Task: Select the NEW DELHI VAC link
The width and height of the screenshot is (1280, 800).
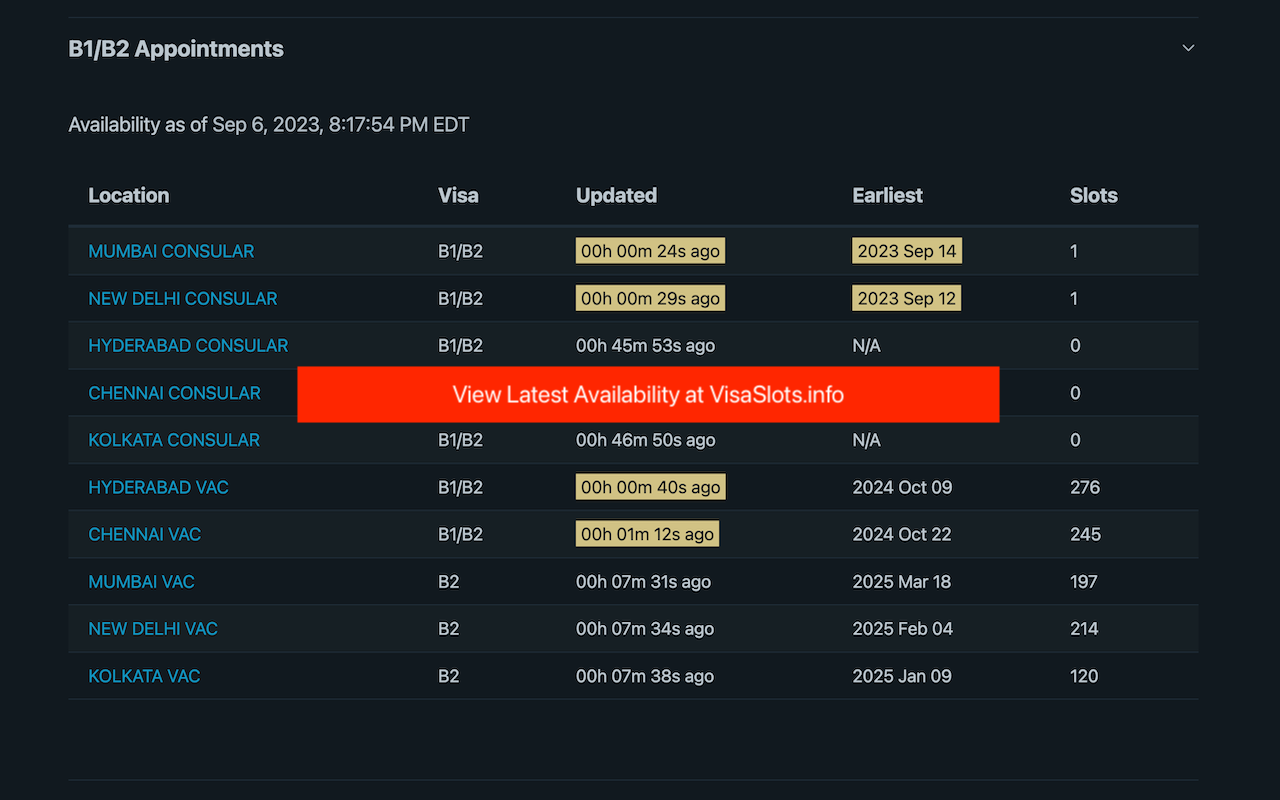Action: point(153,628)
